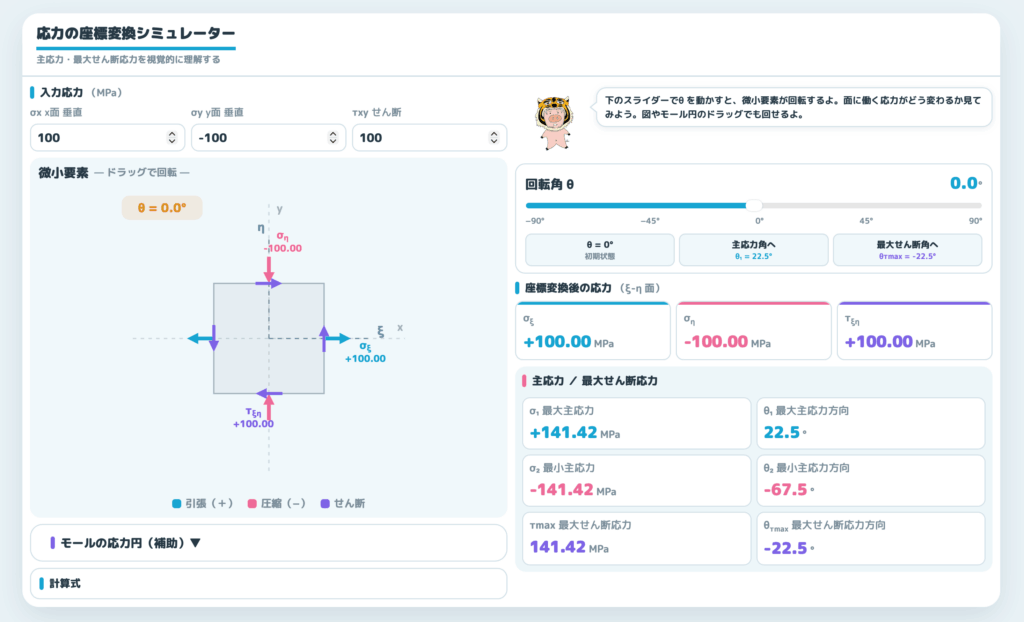Click the τxy shear input field

(x=429, y=138)
